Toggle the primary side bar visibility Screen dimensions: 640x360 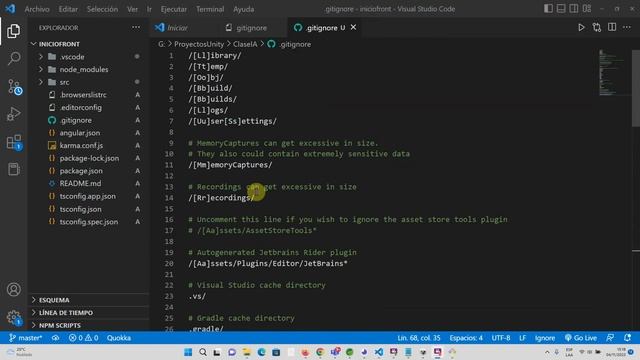click(548, 9)
